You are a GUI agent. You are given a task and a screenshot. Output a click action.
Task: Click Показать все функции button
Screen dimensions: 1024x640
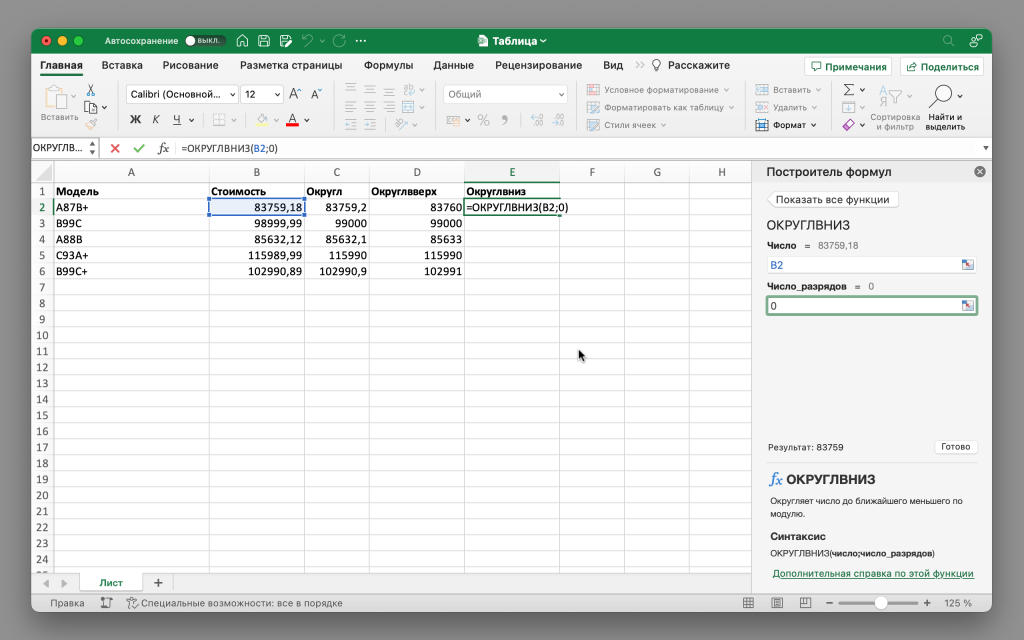tap(833, 199)
